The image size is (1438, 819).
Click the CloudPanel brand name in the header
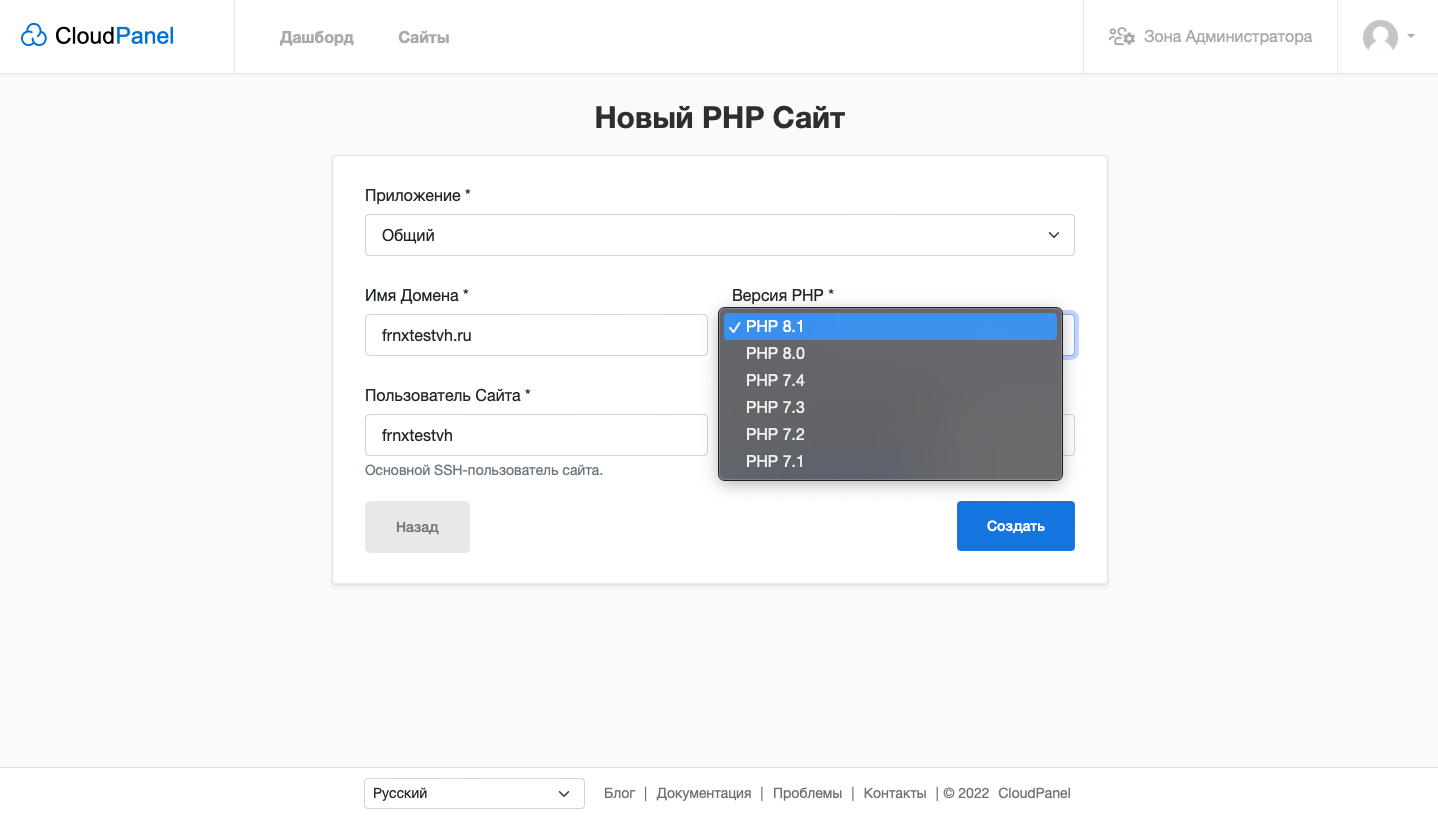tap(115, 36)
